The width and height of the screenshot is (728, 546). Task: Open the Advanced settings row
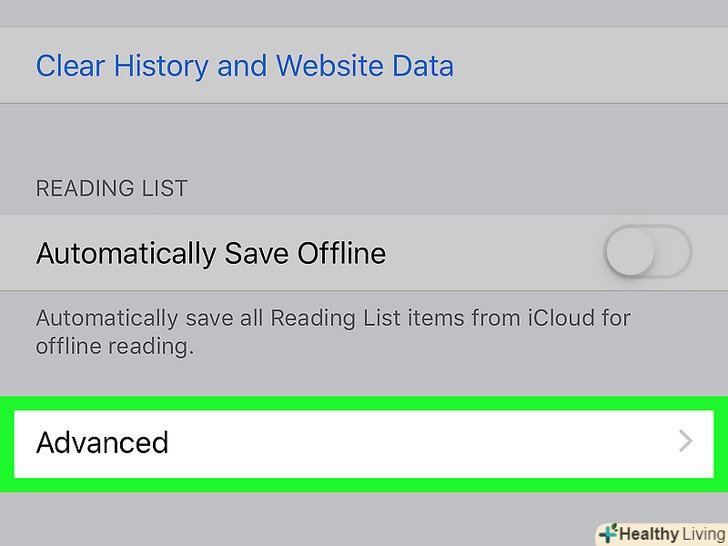[x=102, y=442]
